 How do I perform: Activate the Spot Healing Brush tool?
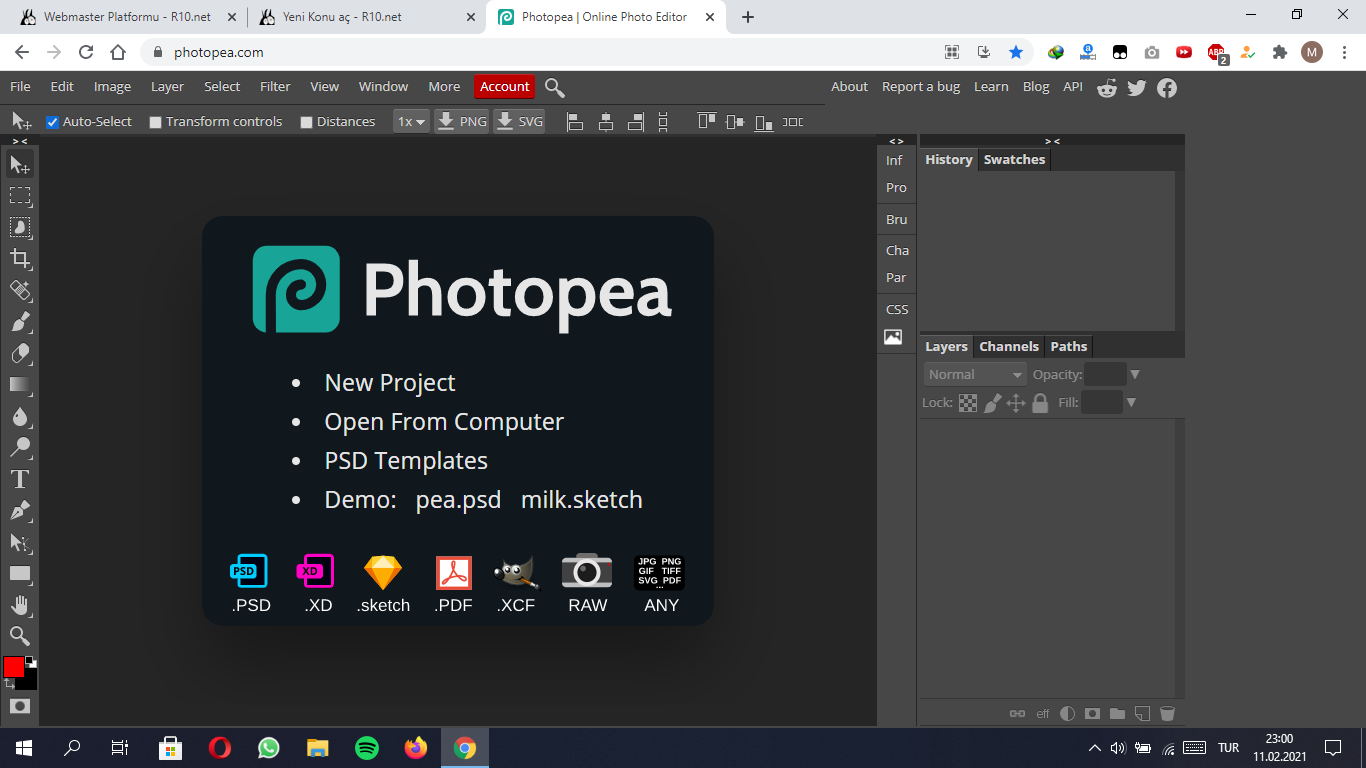(x=20, y=290)
